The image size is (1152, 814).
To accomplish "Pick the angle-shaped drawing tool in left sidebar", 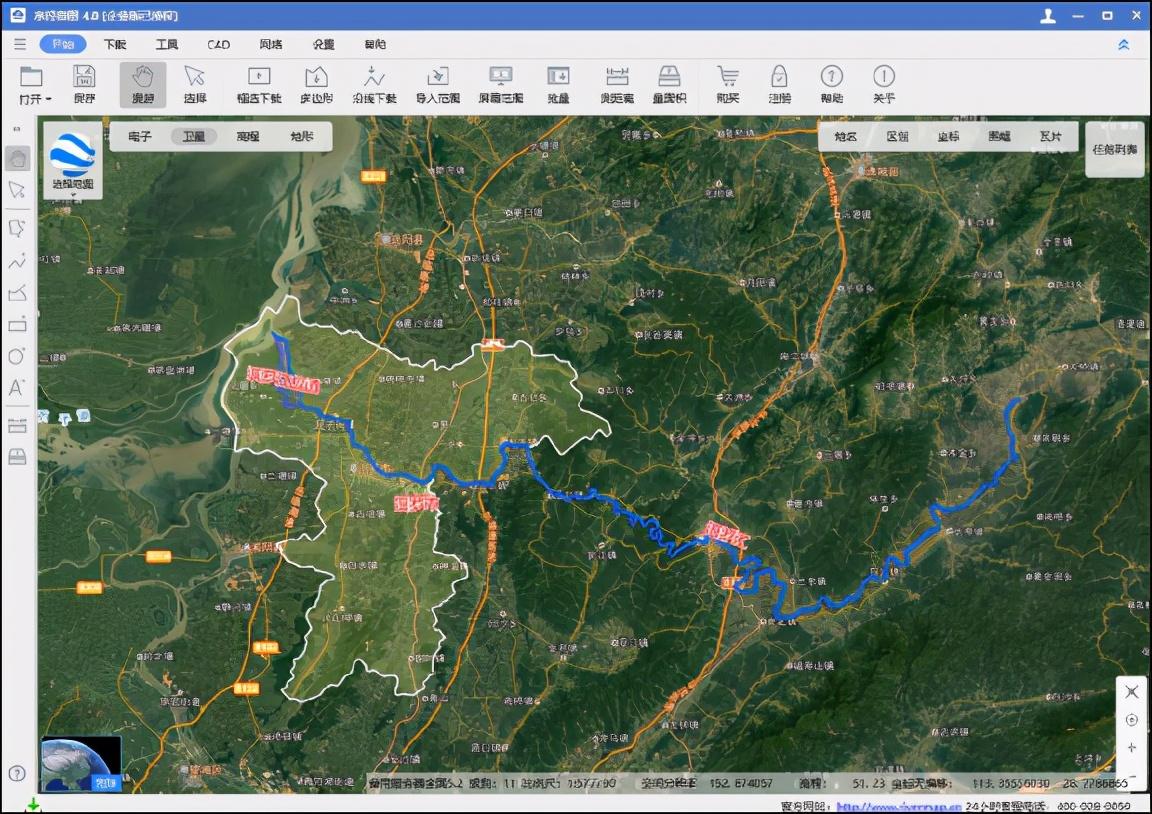I will (17, 293).
